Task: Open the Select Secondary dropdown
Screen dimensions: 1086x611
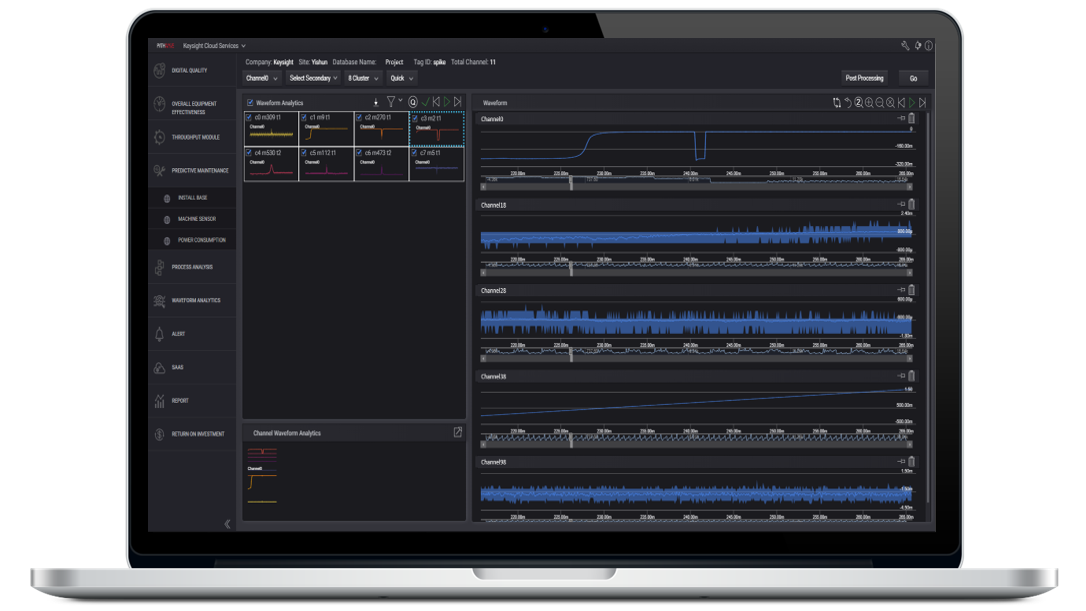Action: click(313, 78)
